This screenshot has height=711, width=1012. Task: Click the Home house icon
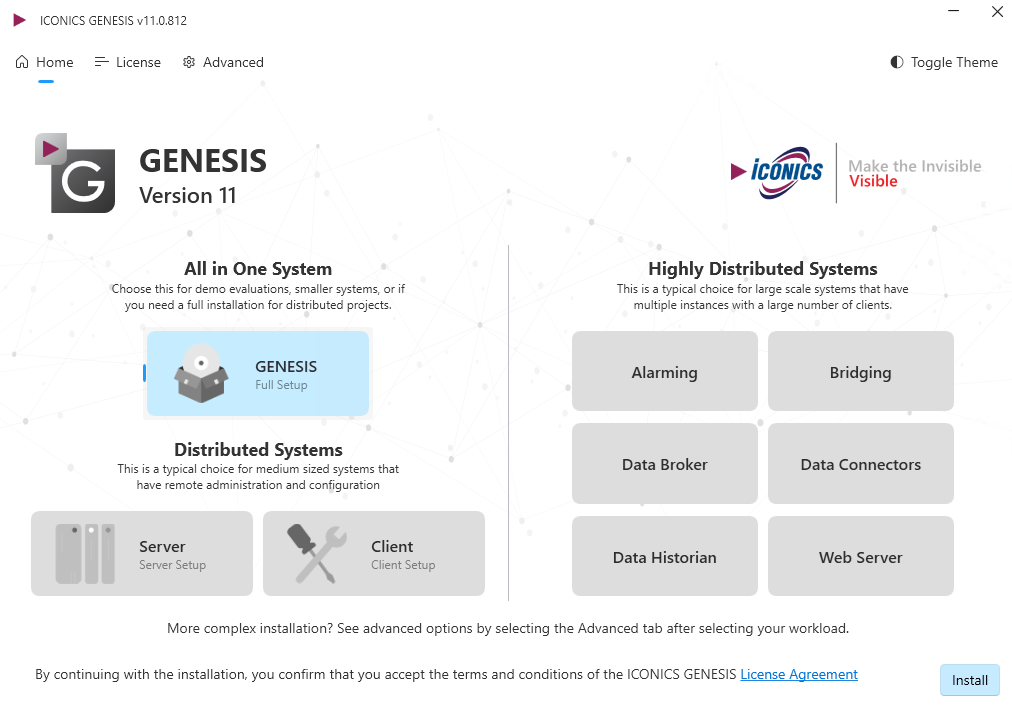point(22,62)
